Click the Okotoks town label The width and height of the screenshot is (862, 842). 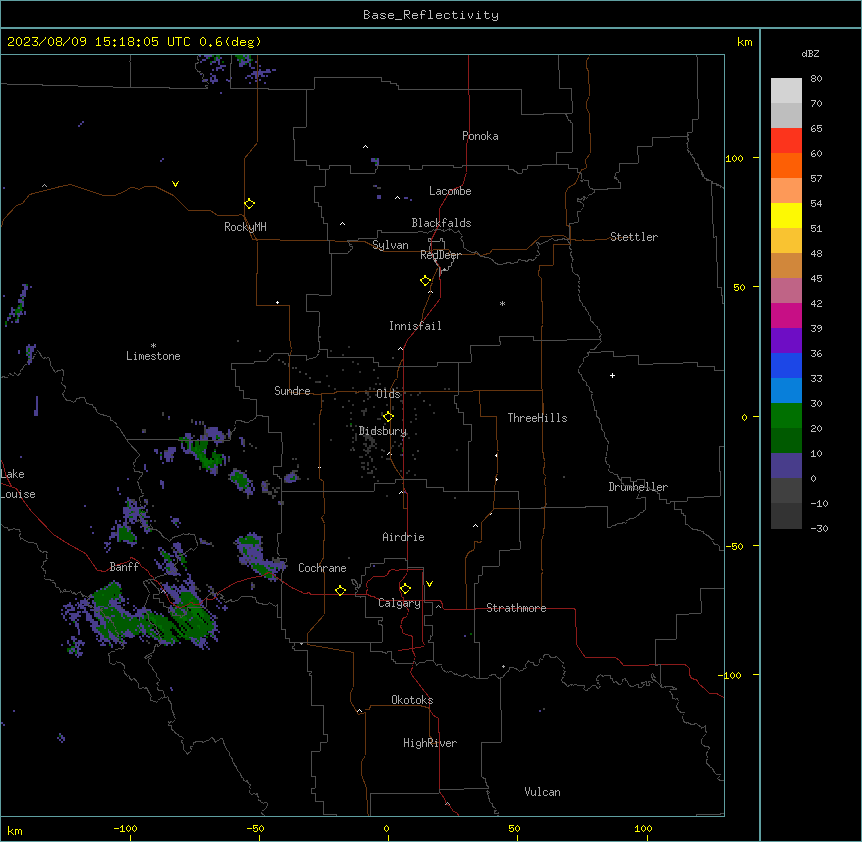412,700
